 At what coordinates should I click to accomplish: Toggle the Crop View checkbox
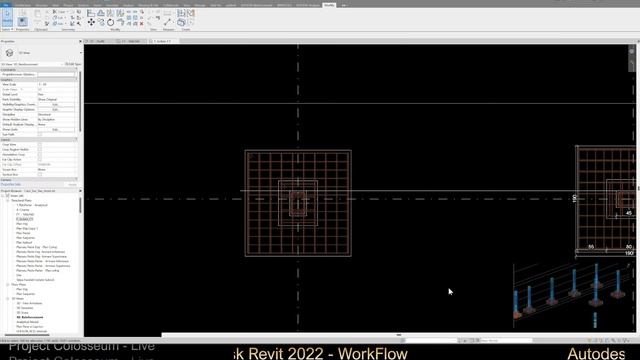pos(40,144)
